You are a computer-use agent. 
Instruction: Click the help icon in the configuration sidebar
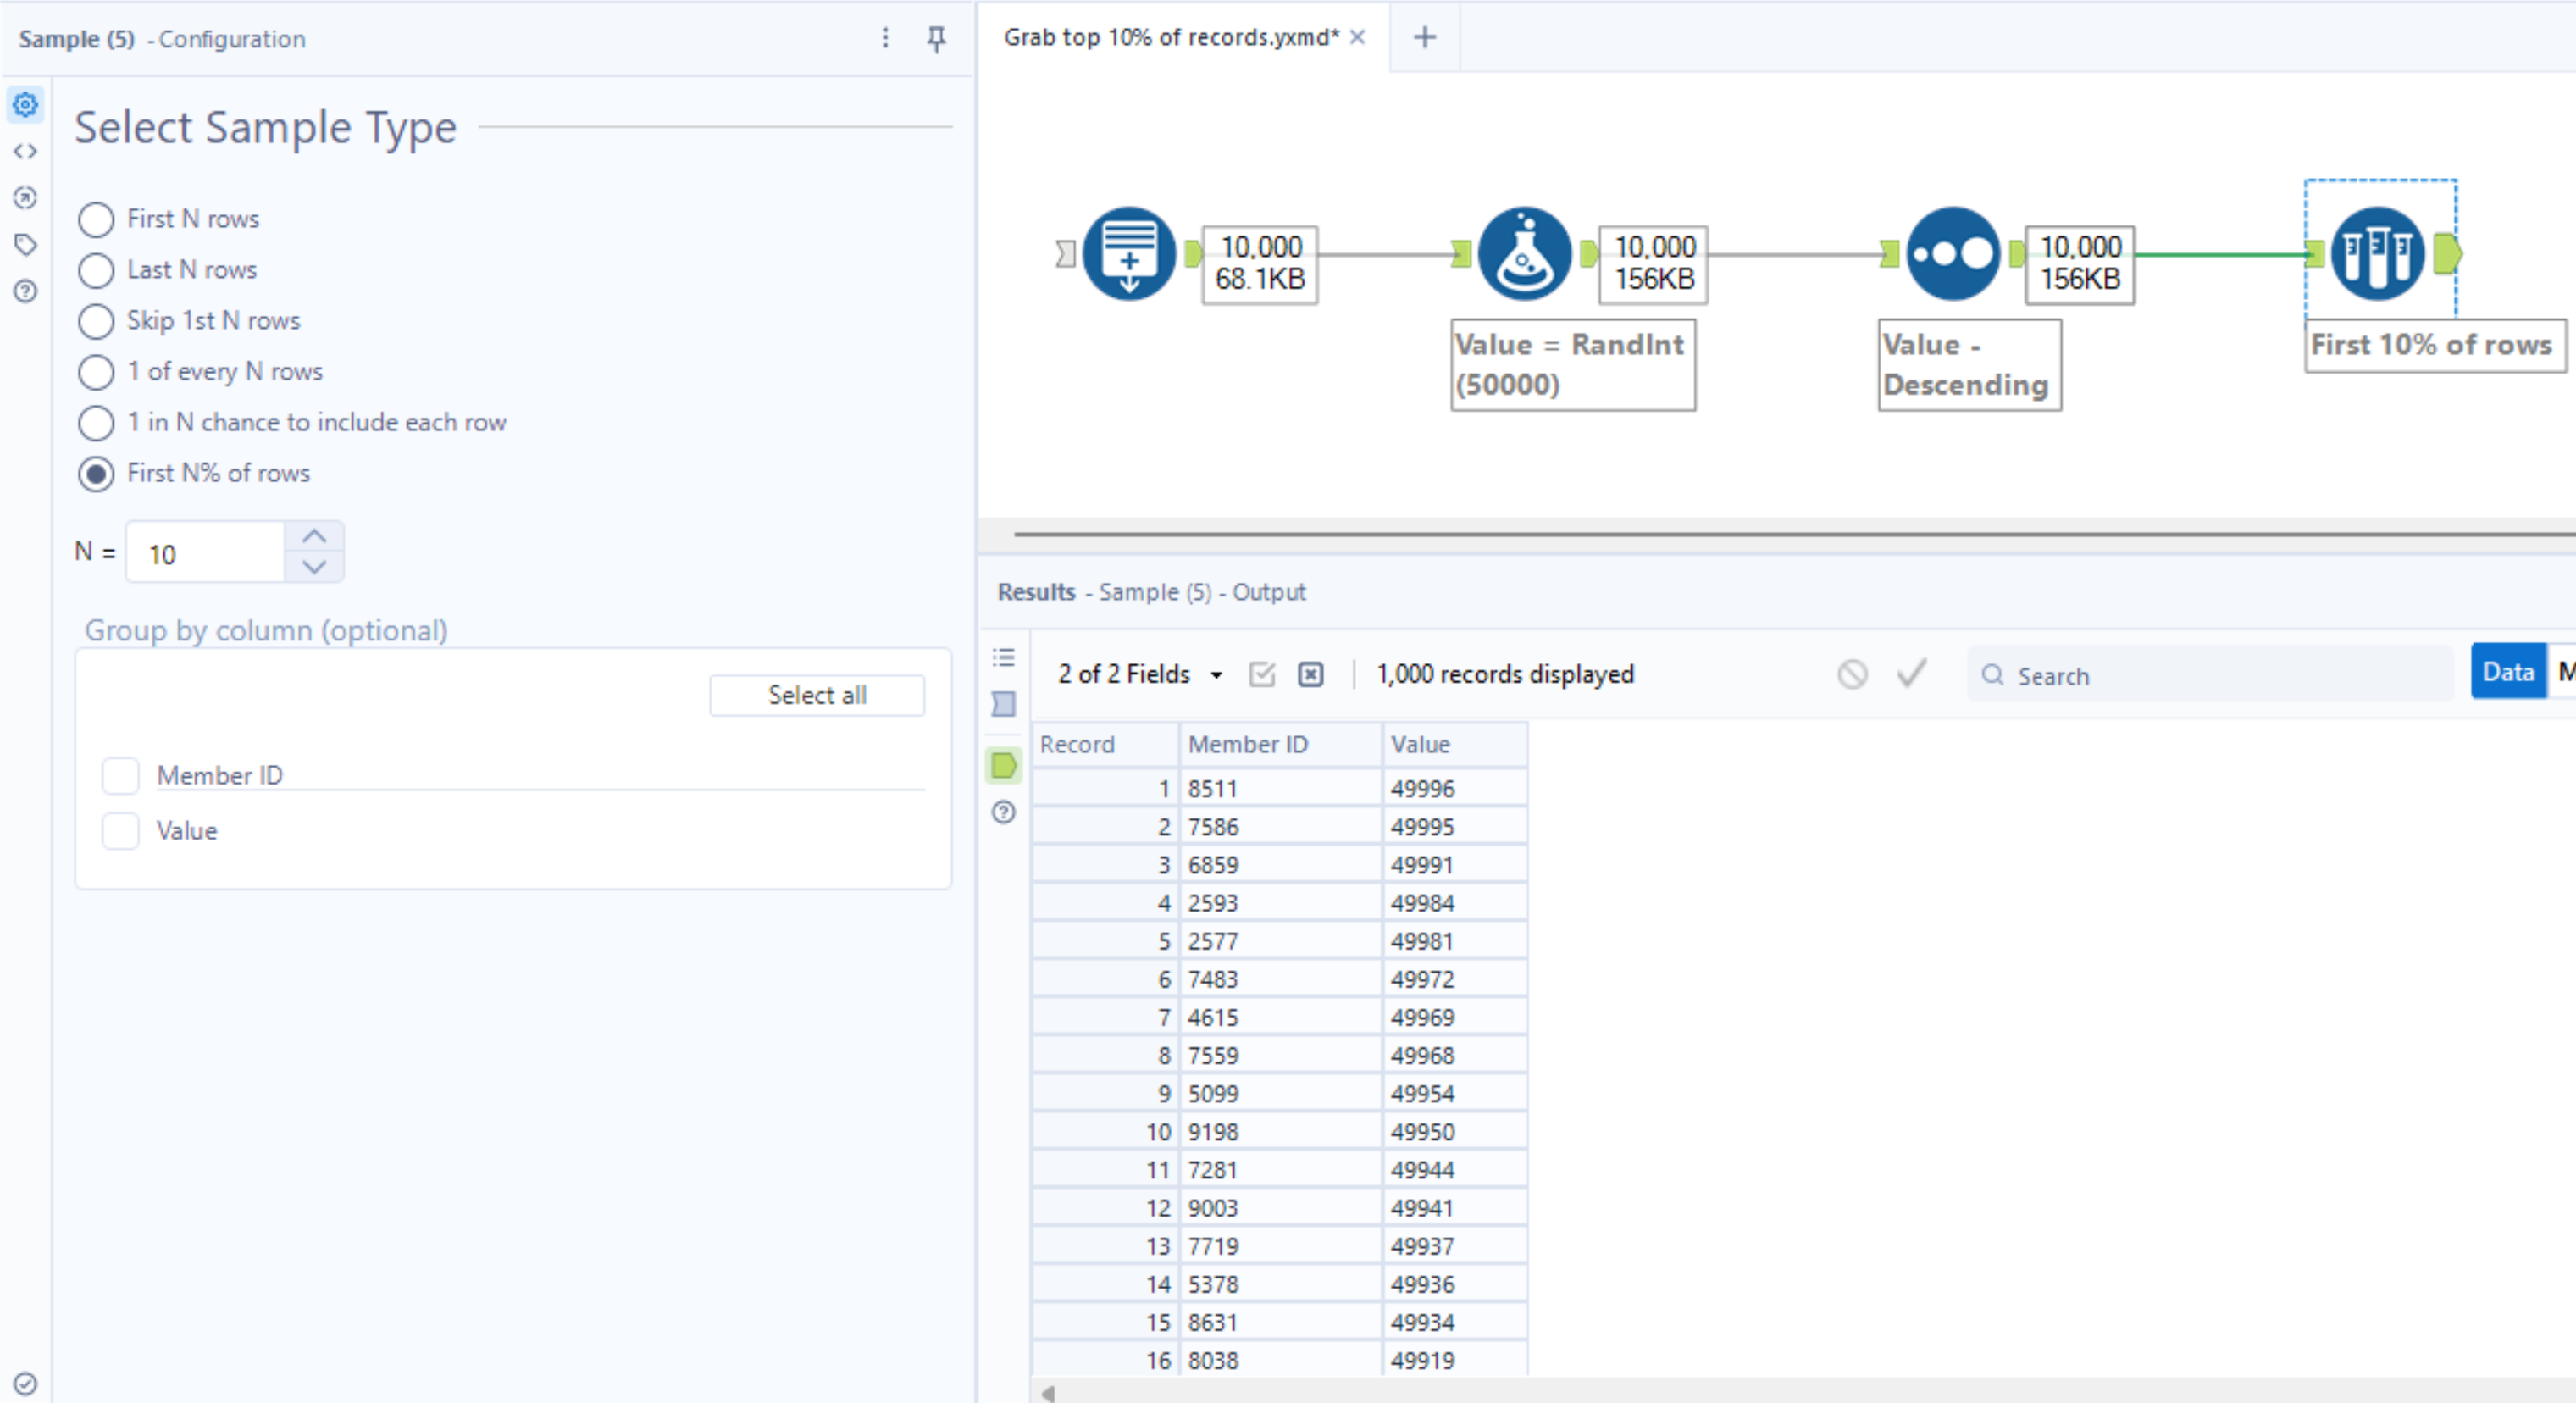click(x=25, y=291)
